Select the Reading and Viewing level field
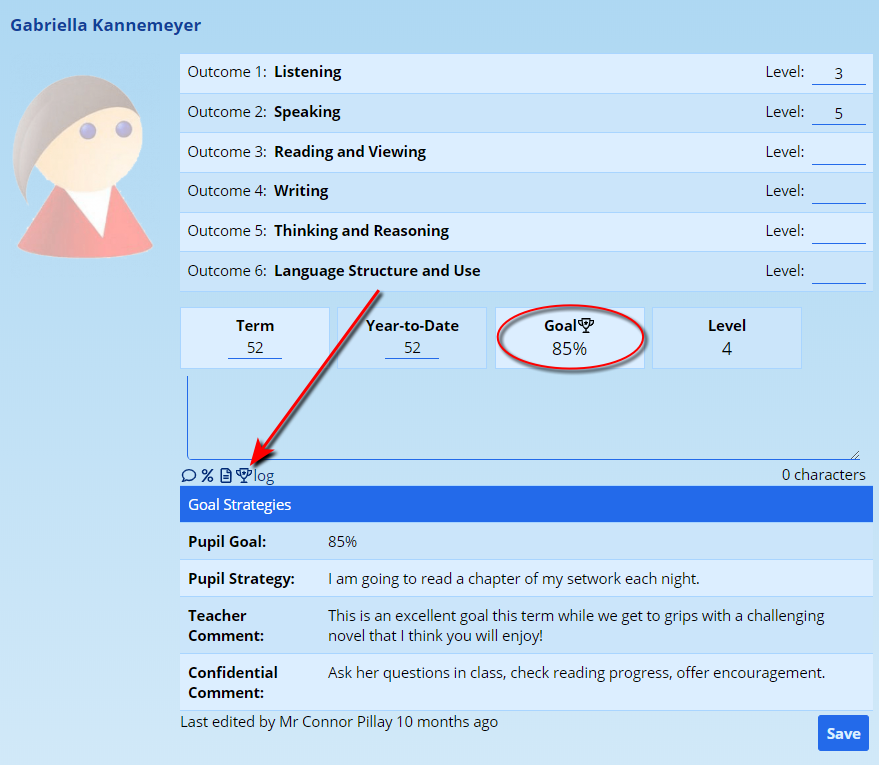 tap(838, 152)
